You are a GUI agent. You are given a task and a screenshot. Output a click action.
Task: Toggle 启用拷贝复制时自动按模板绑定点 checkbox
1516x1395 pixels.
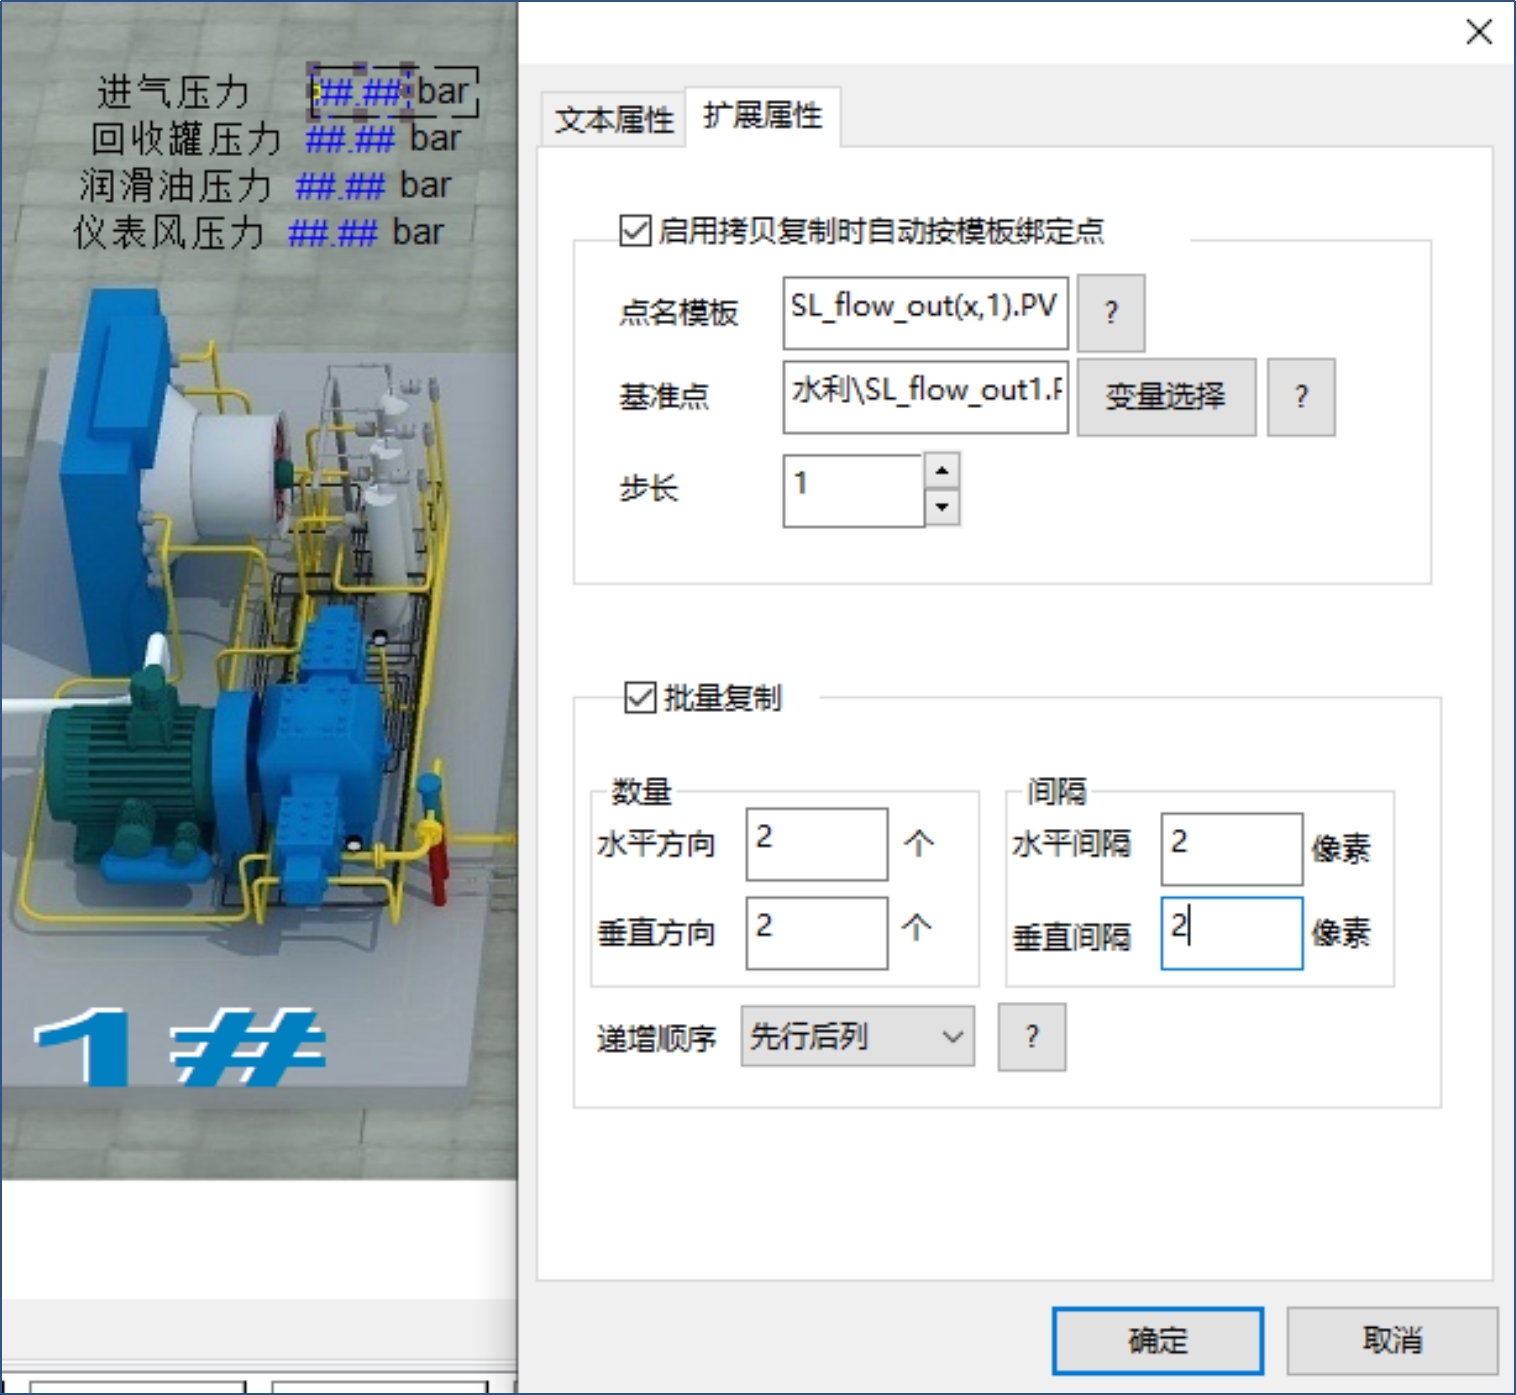pos(635,231)
